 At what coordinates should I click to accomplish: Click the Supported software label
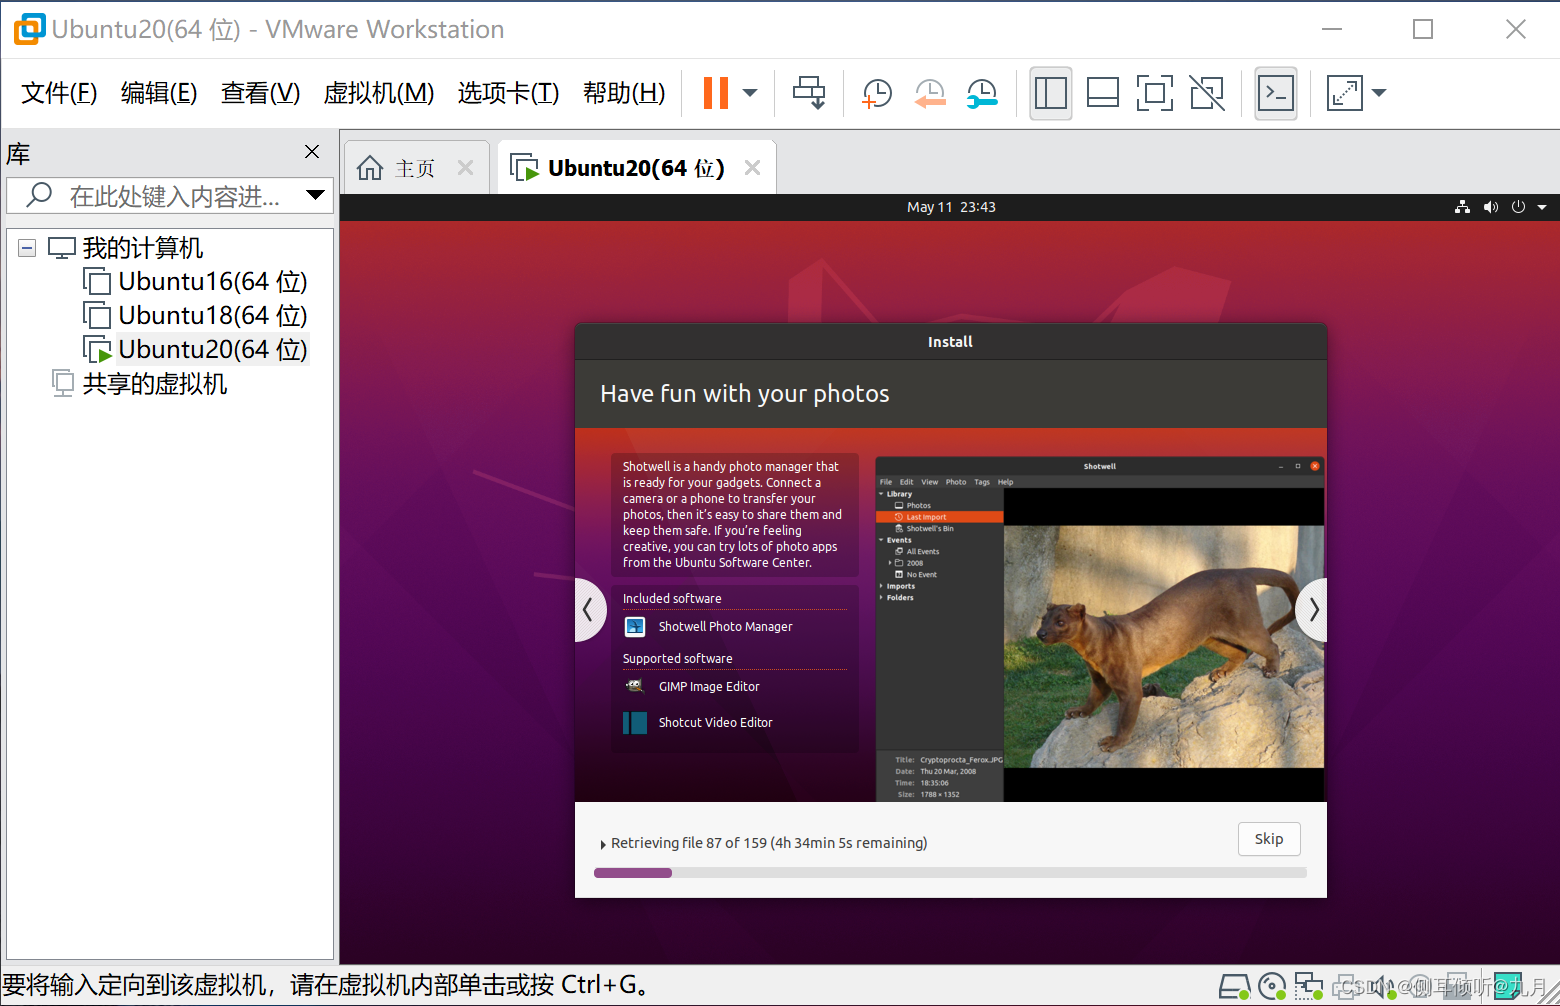pyautogui.click(x=678, y=659)
